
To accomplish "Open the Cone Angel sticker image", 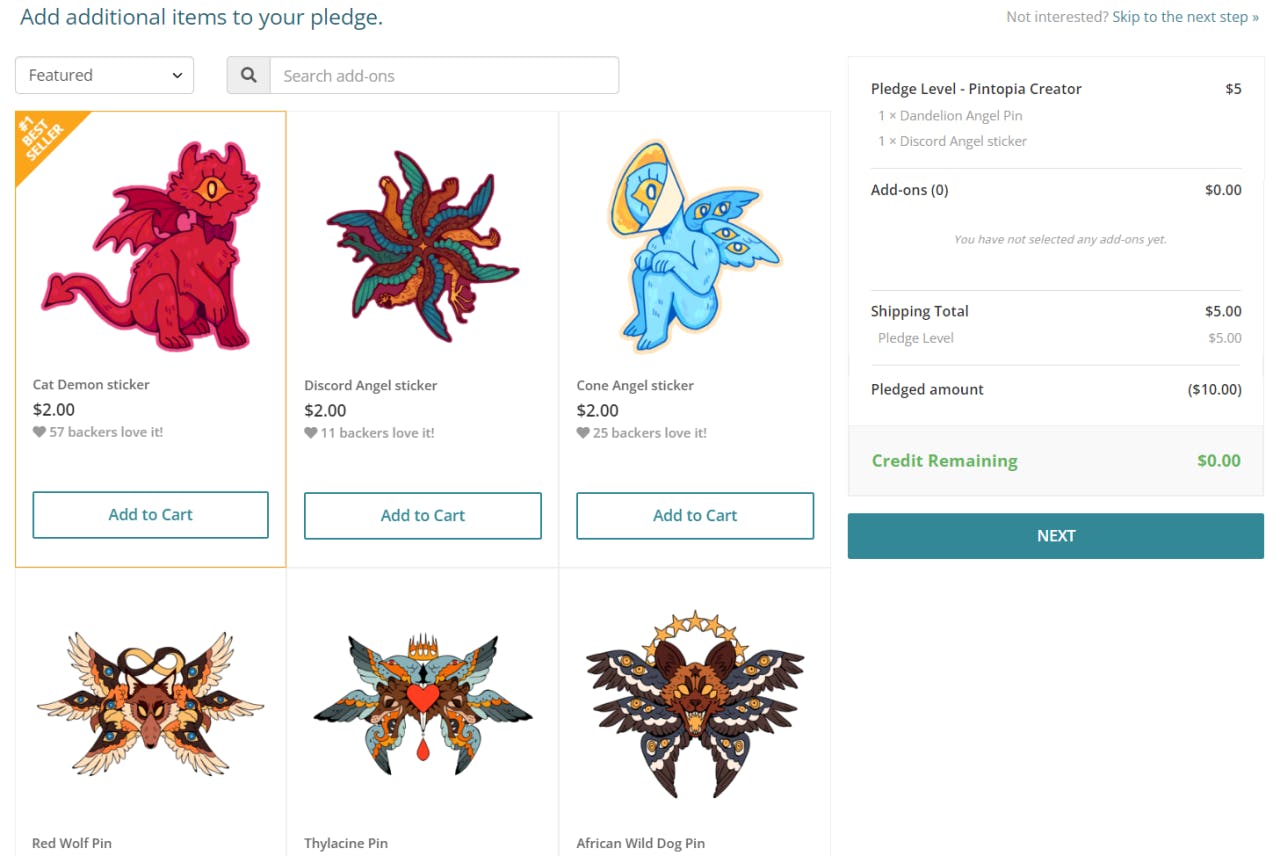I will tap(695, 246).
